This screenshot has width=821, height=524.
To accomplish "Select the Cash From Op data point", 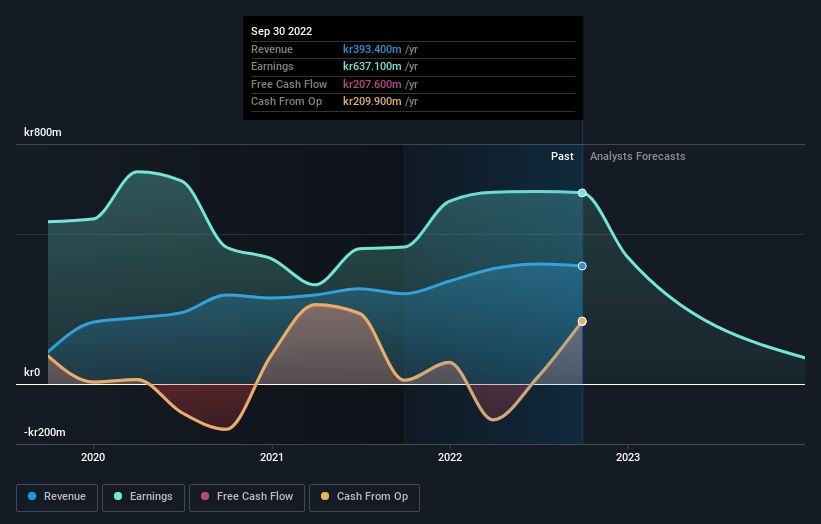I will (x=582, y=321).
